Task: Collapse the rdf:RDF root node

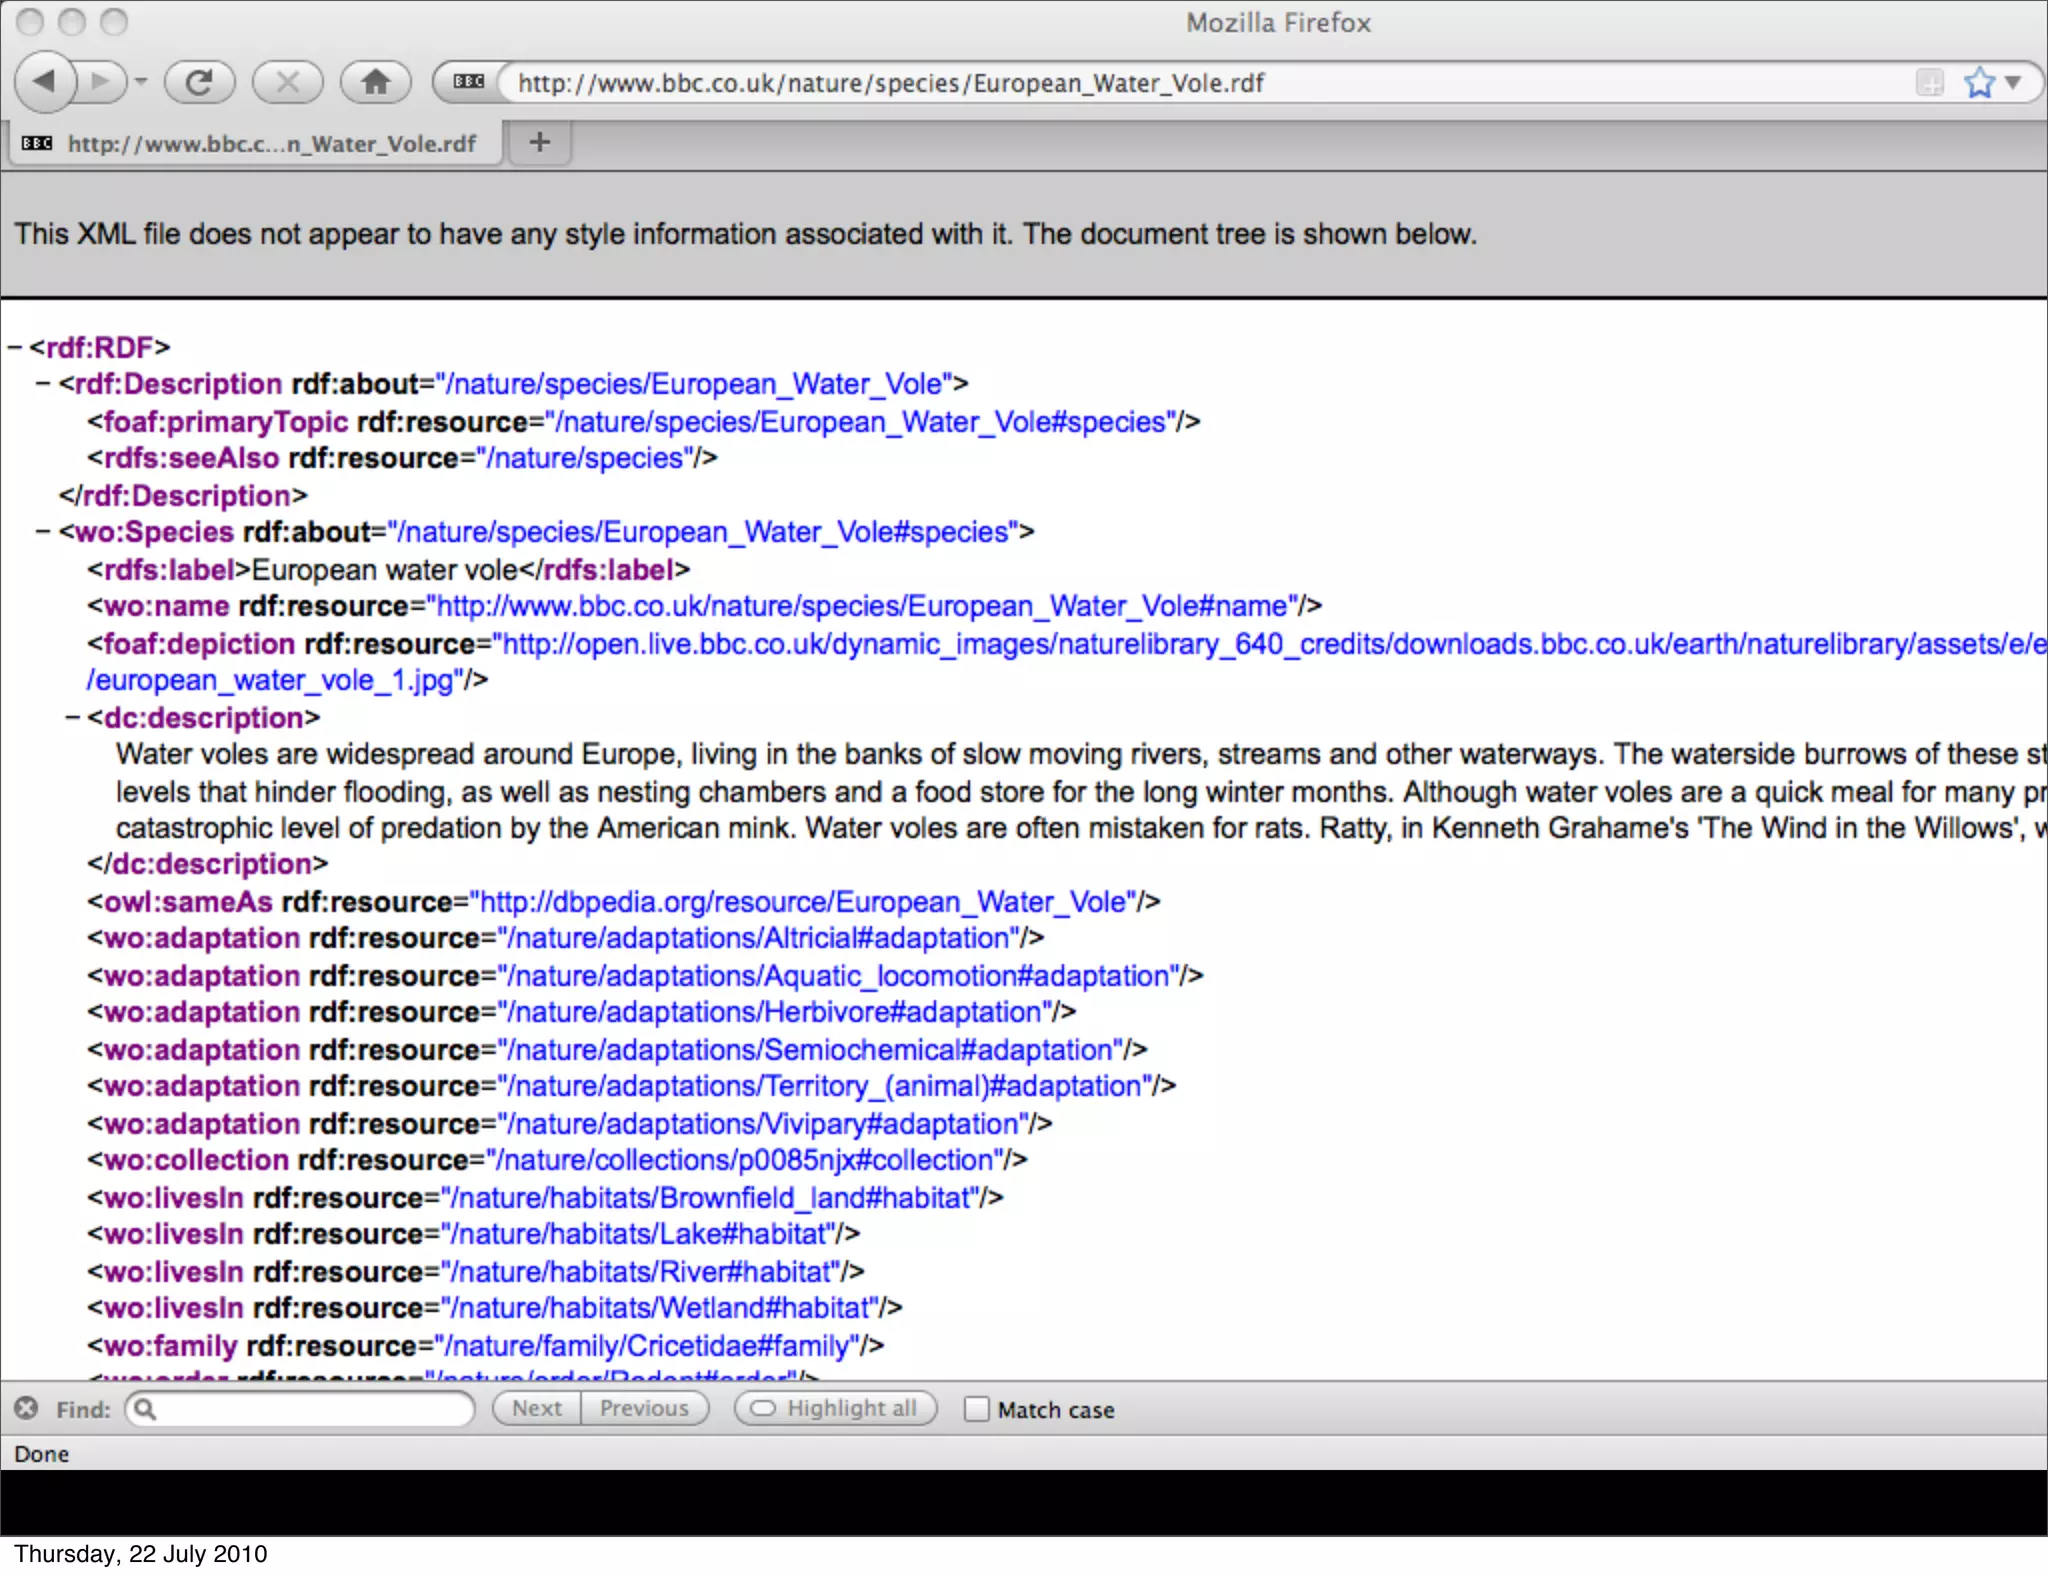Action: [14, 348]
